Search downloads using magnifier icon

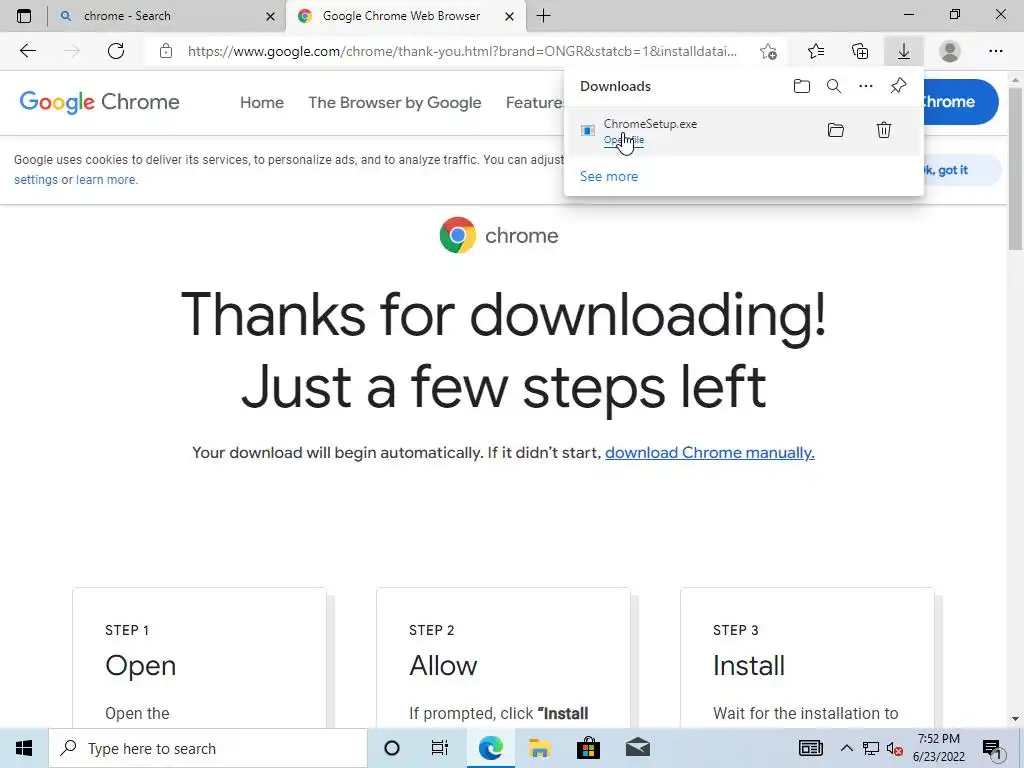click(x=834, y=86)
